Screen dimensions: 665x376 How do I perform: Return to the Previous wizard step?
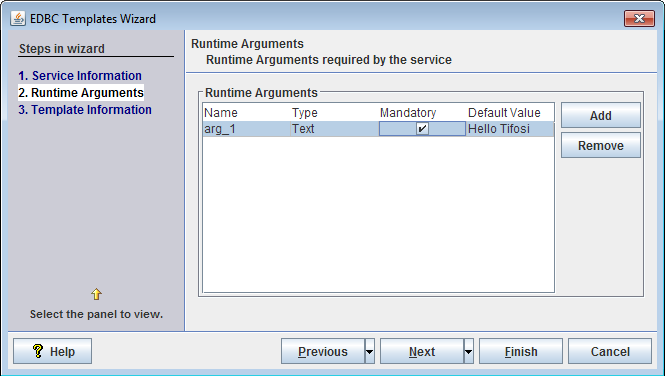[x=323, y=351]
